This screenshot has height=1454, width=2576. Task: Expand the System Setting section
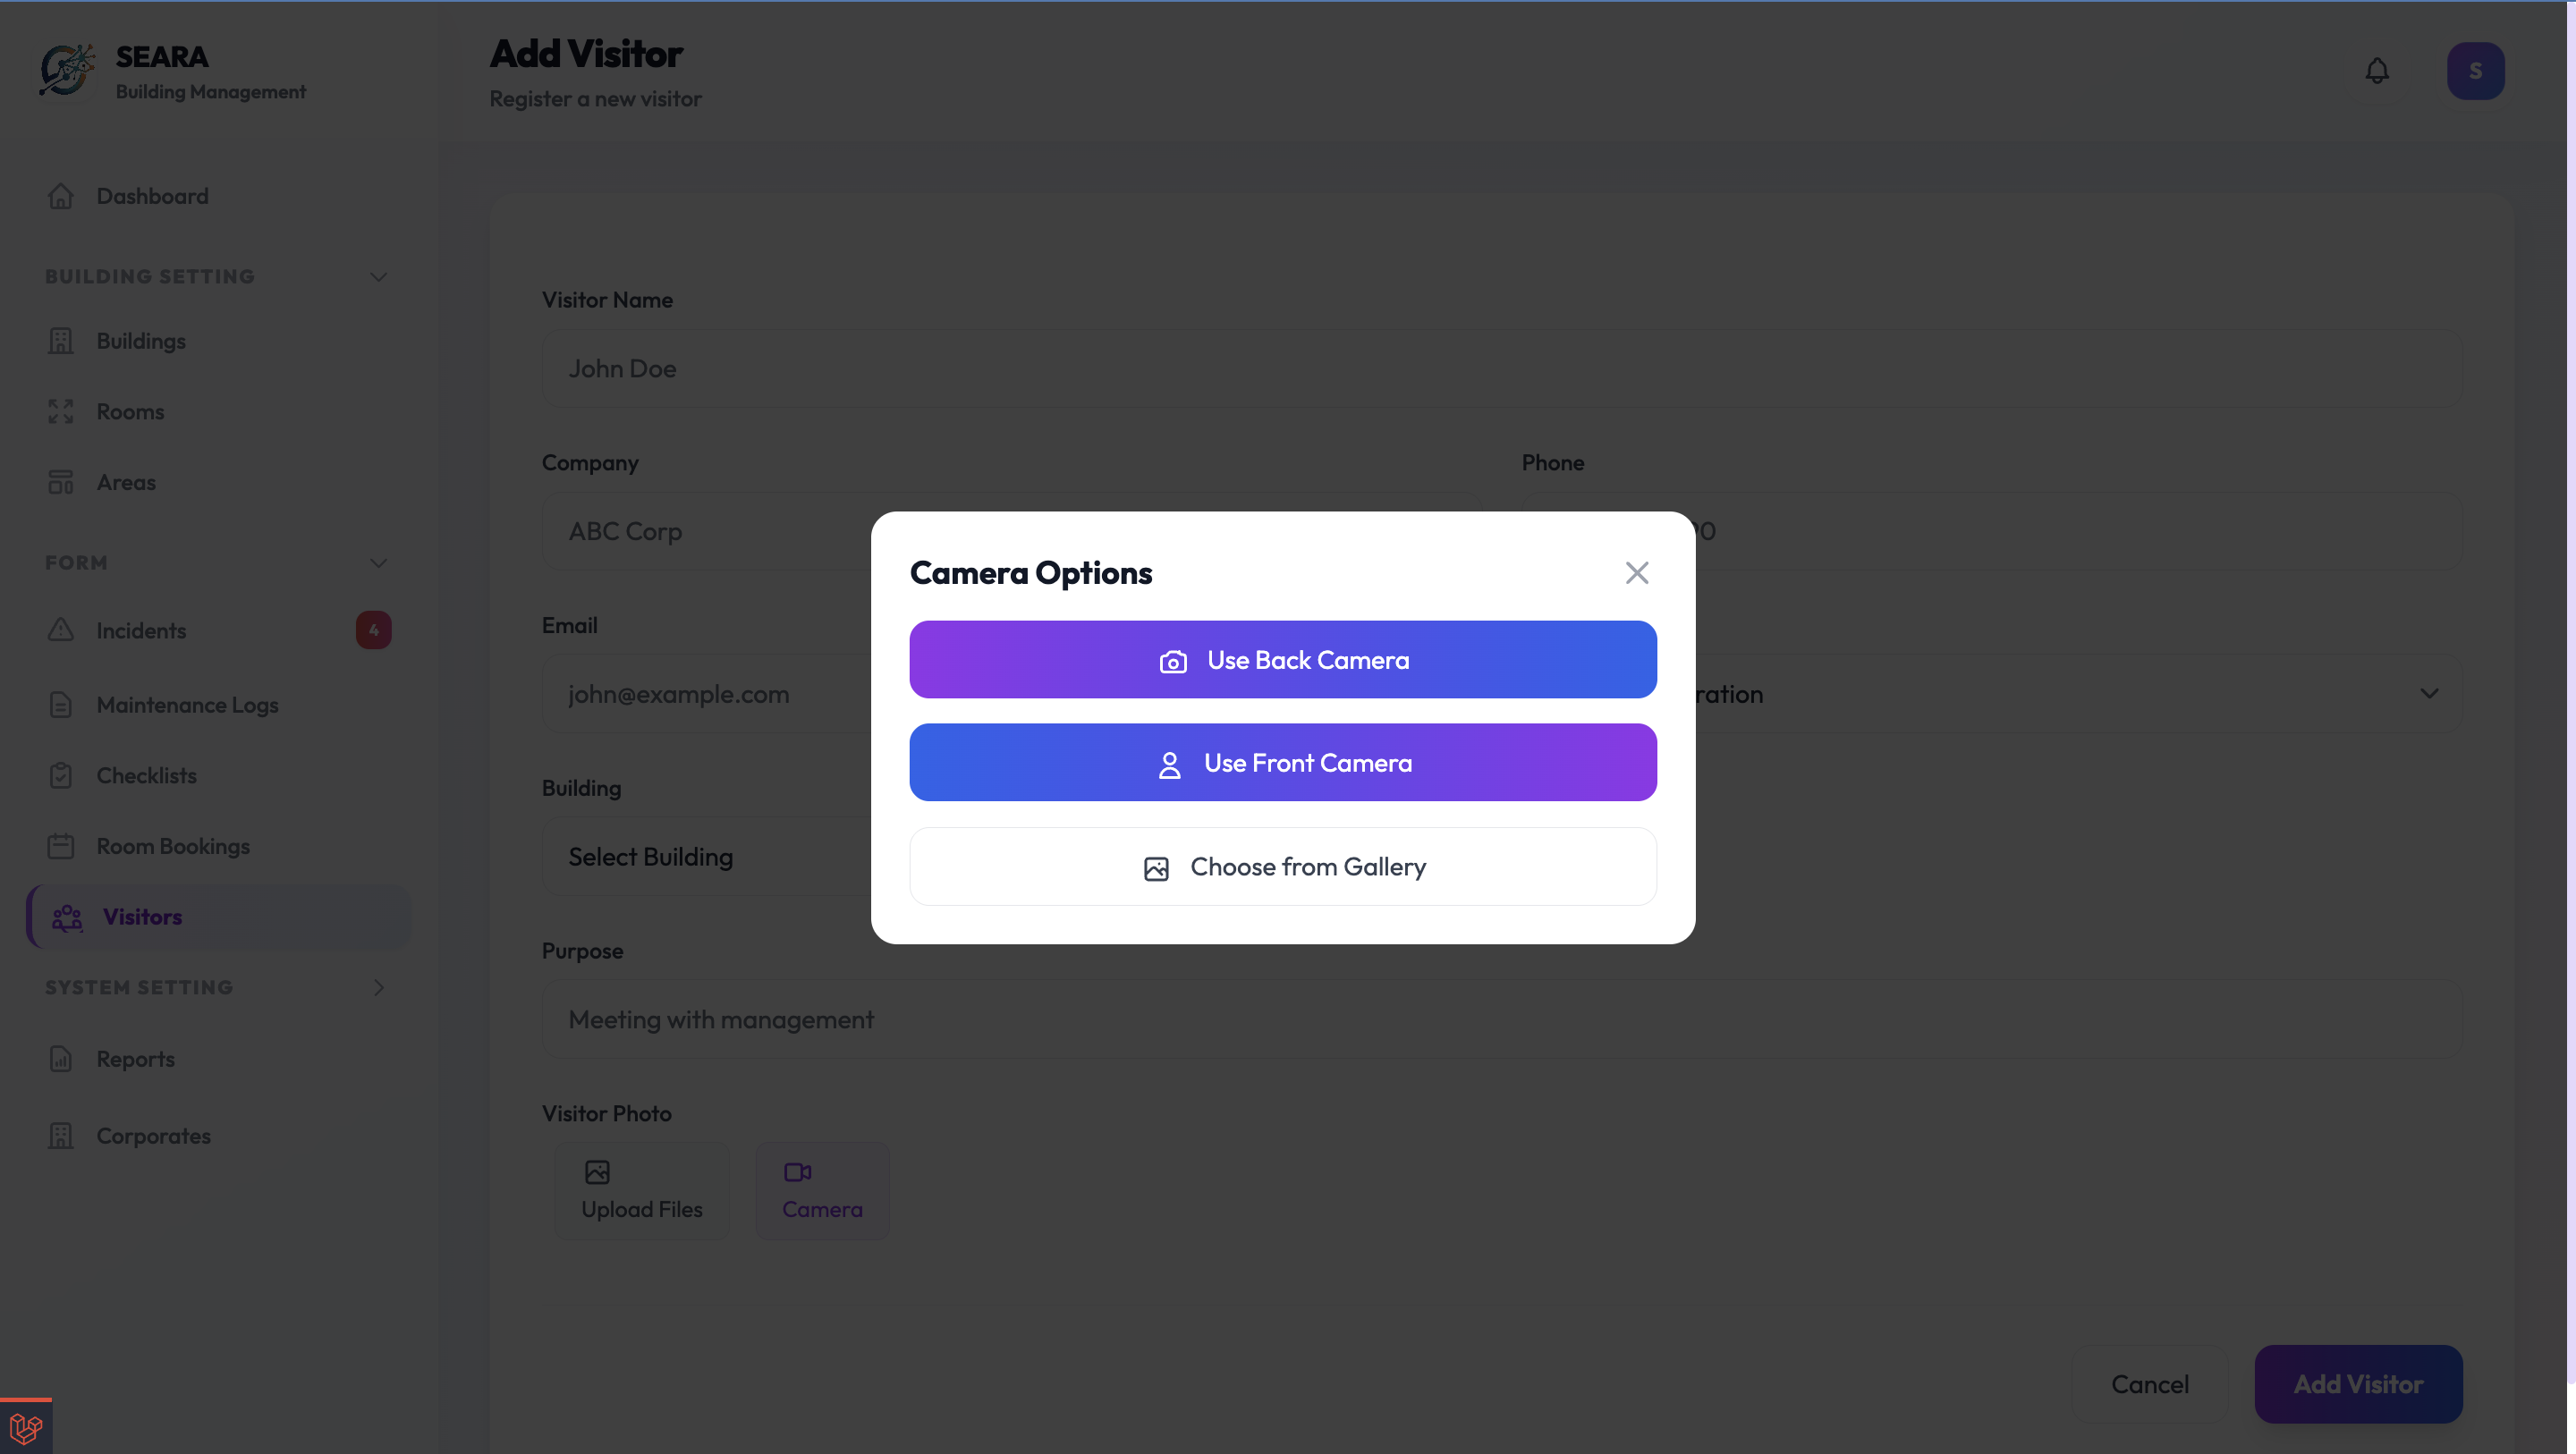[378, 987]
